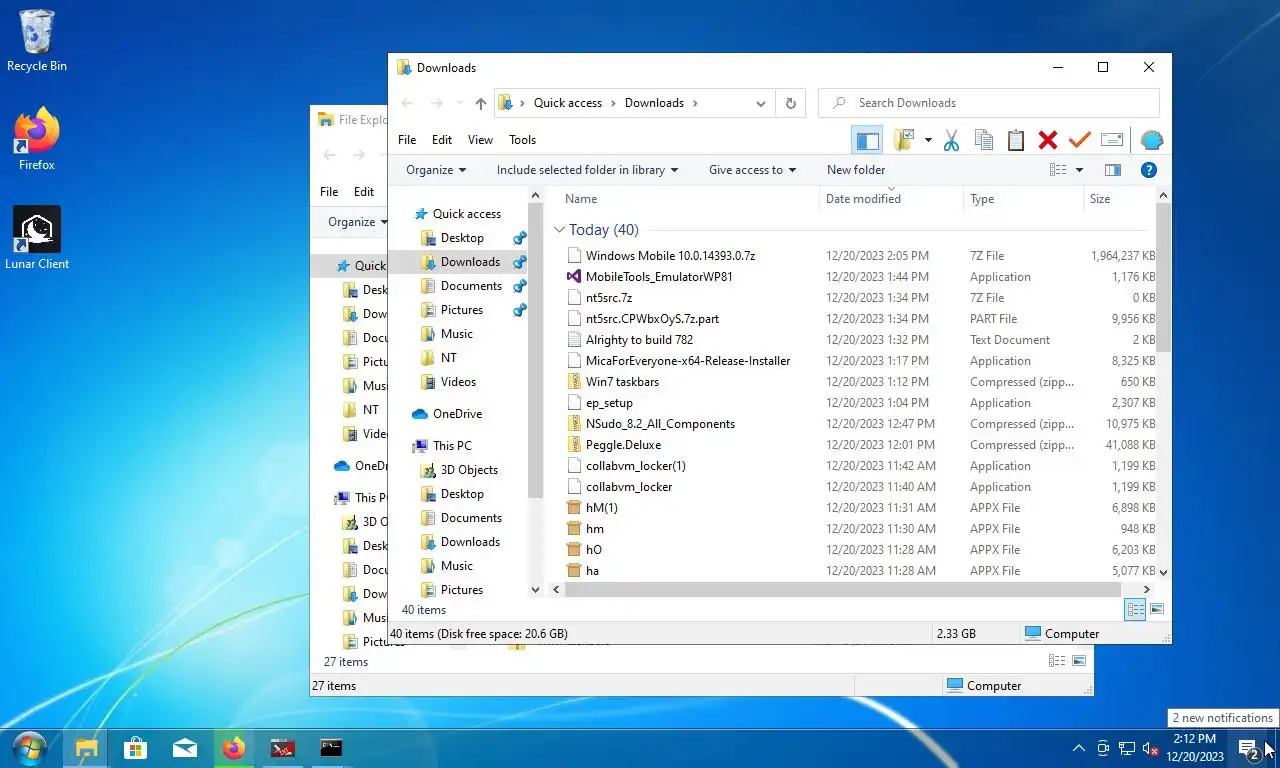Click the orange checkmark Rename icon
This screenshot has width=1280, height=768.
[1080, 141]
